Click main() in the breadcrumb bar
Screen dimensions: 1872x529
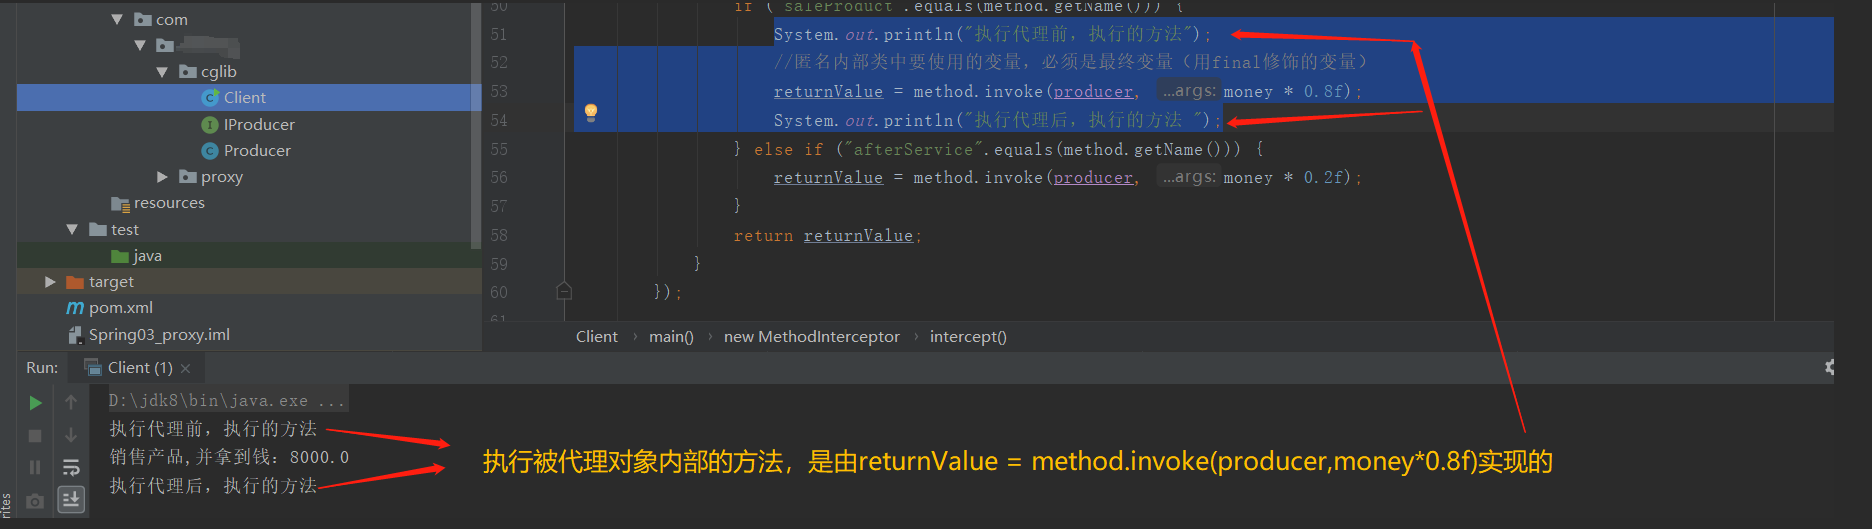[x=671, y=337]
